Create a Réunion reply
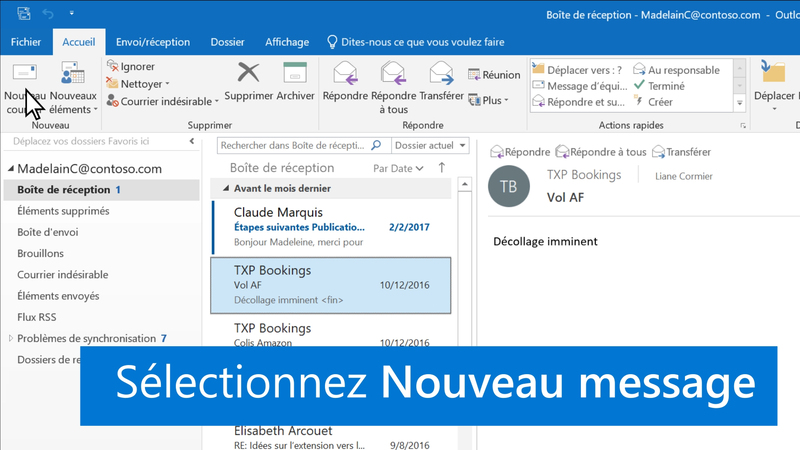Screen dimensions: 800x450 (494, 75)
